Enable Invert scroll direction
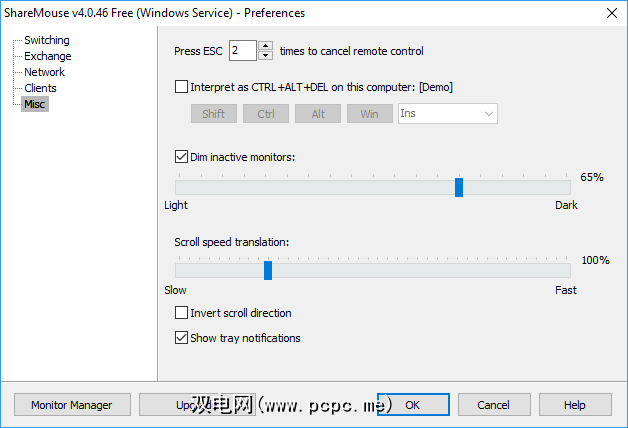628x428 pixels. [x=181, y=313]
